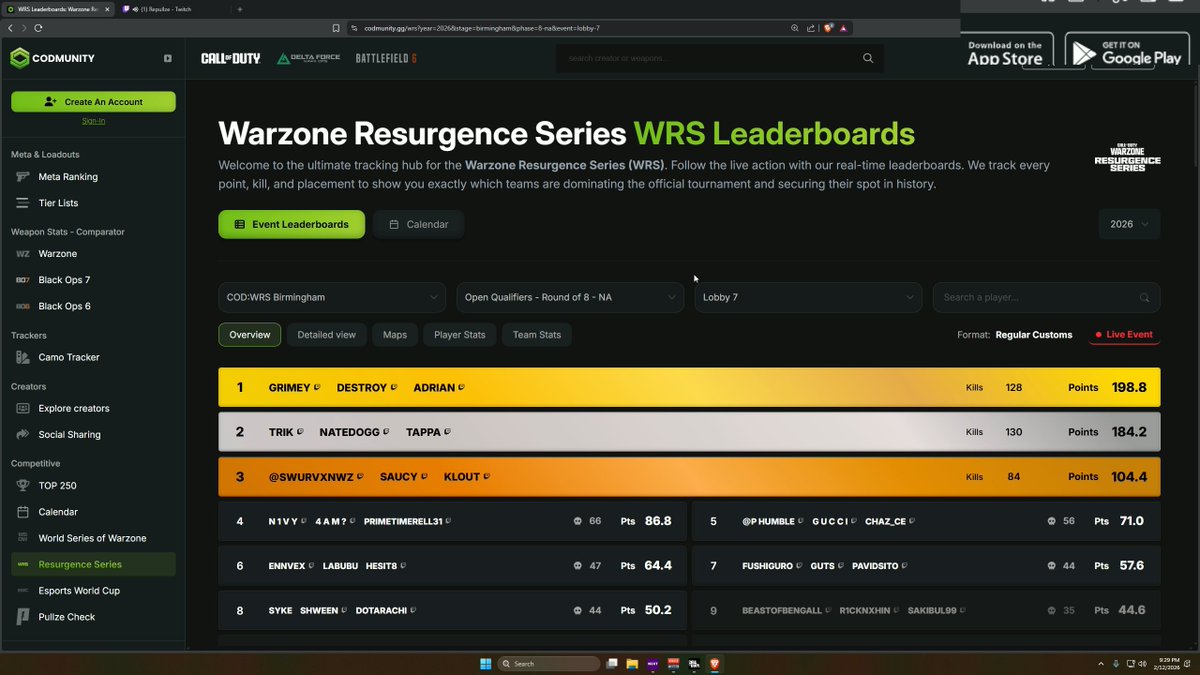This screenshot has height=675, width=1200.
Task: Open the Delta Force game section
Action: coord(308,58)
